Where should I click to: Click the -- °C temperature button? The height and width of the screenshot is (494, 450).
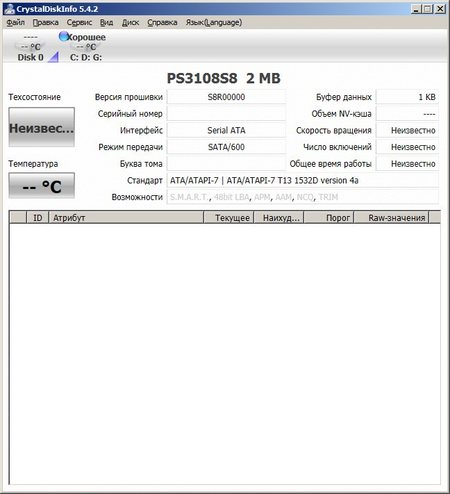(x=42, y=186)
